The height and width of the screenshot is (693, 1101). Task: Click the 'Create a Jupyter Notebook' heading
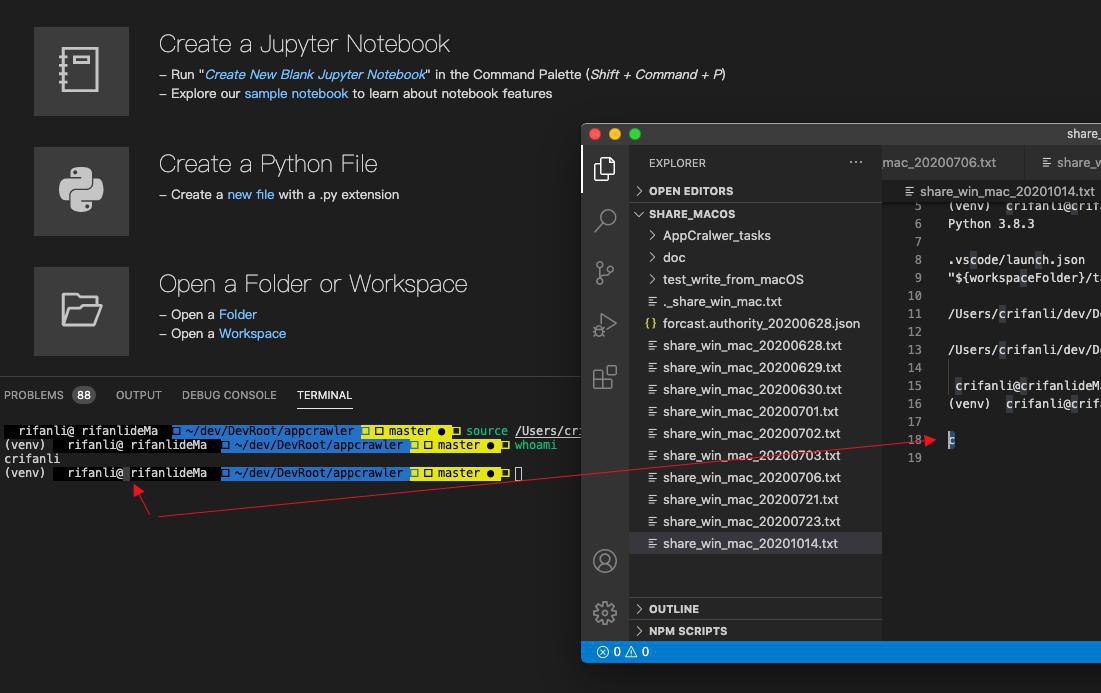click(304, 44)
